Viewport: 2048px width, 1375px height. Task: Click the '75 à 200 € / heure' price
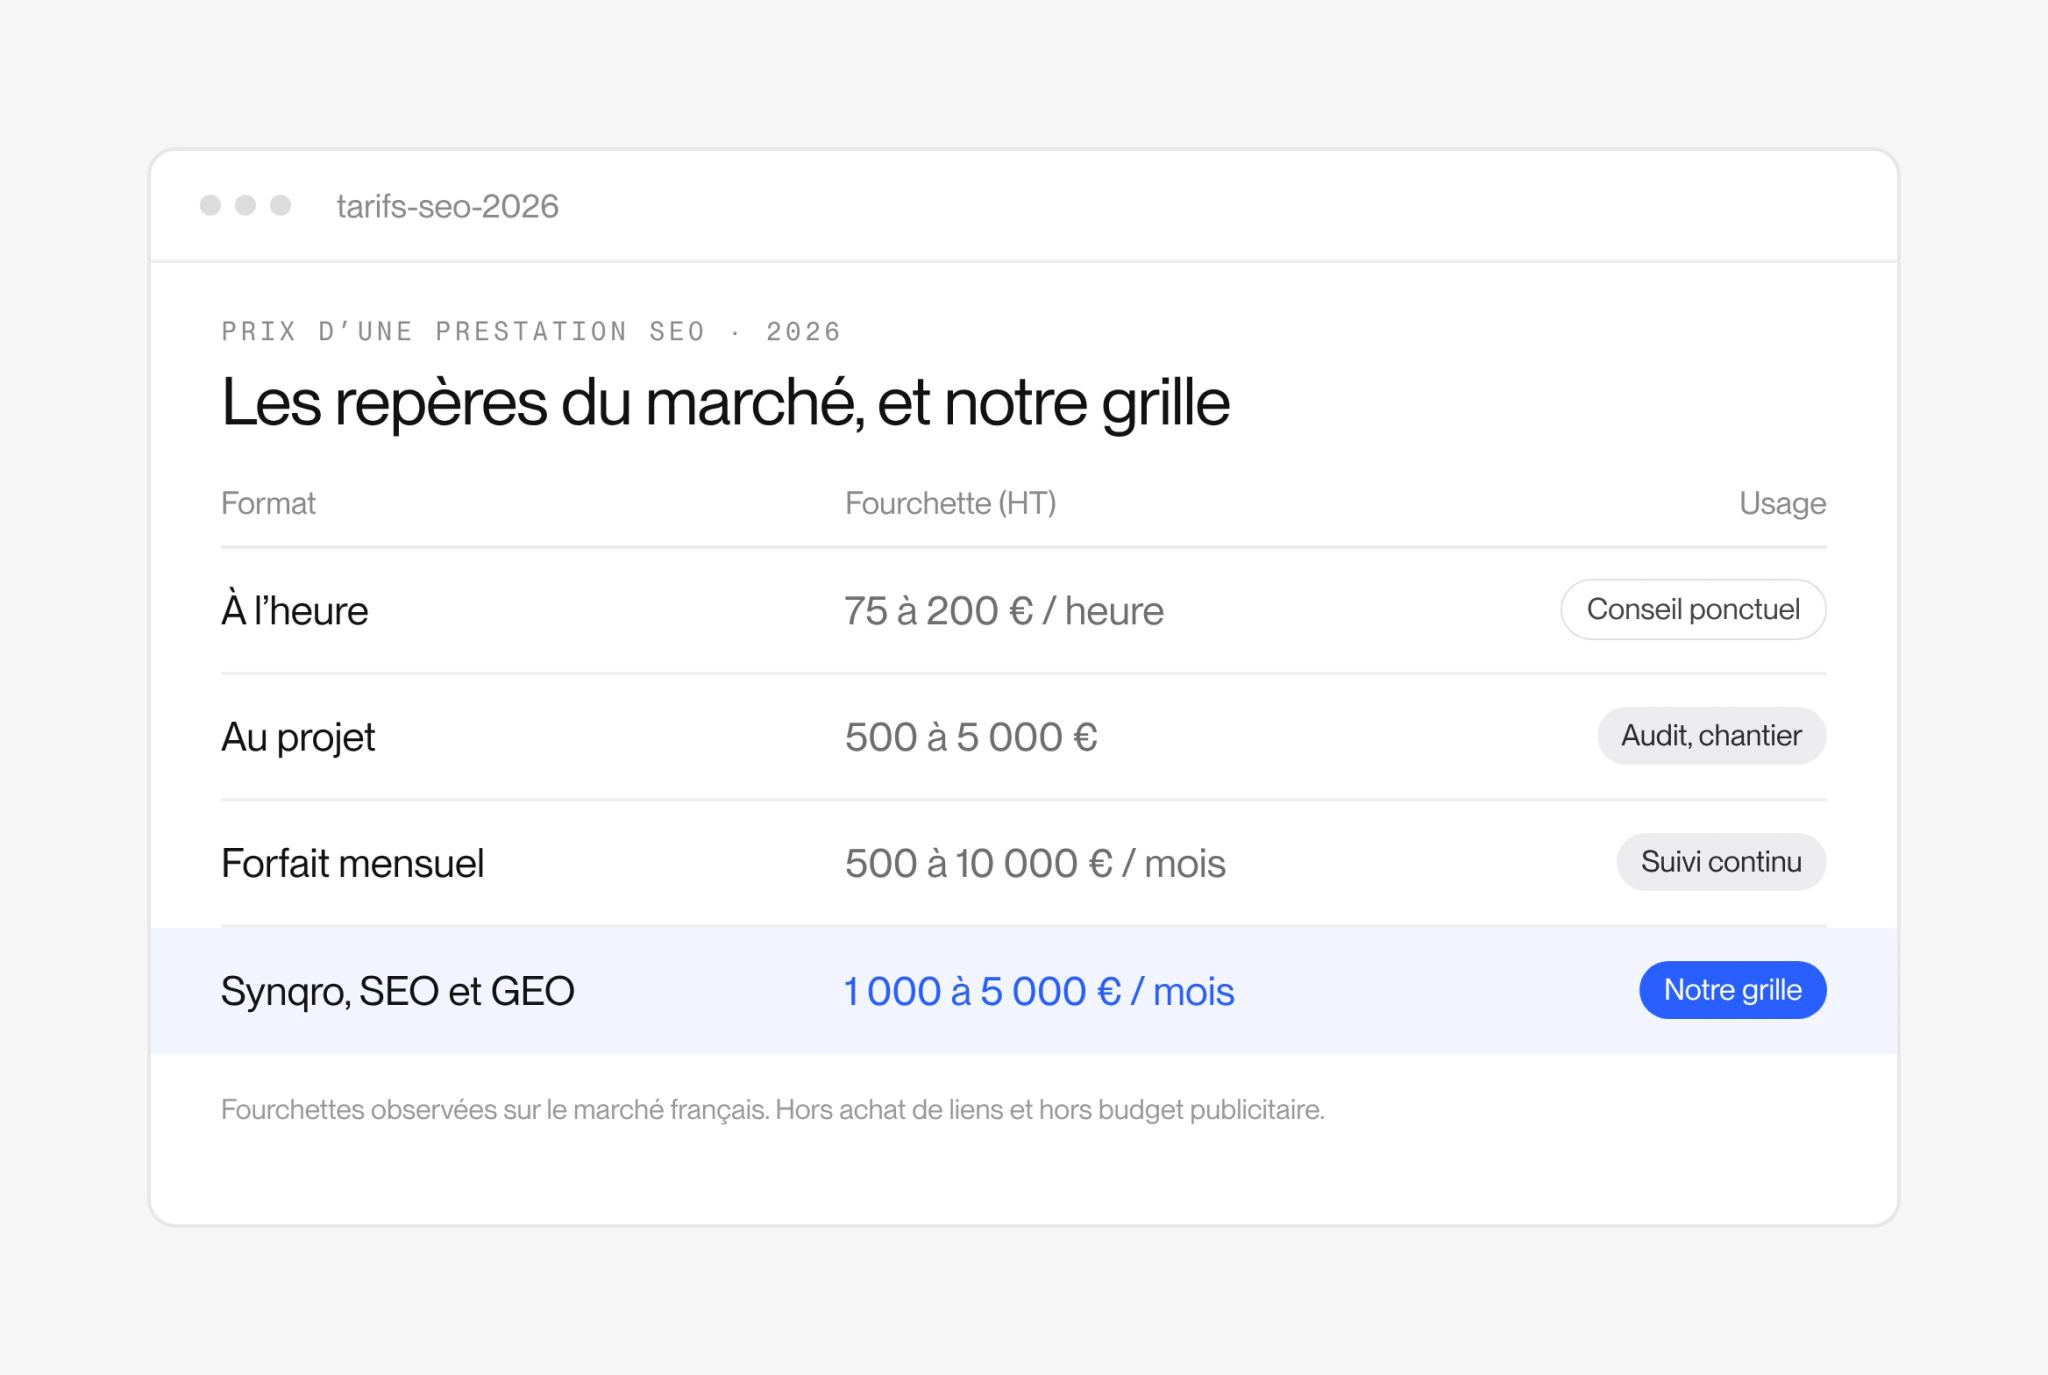tap(1004, 610)
